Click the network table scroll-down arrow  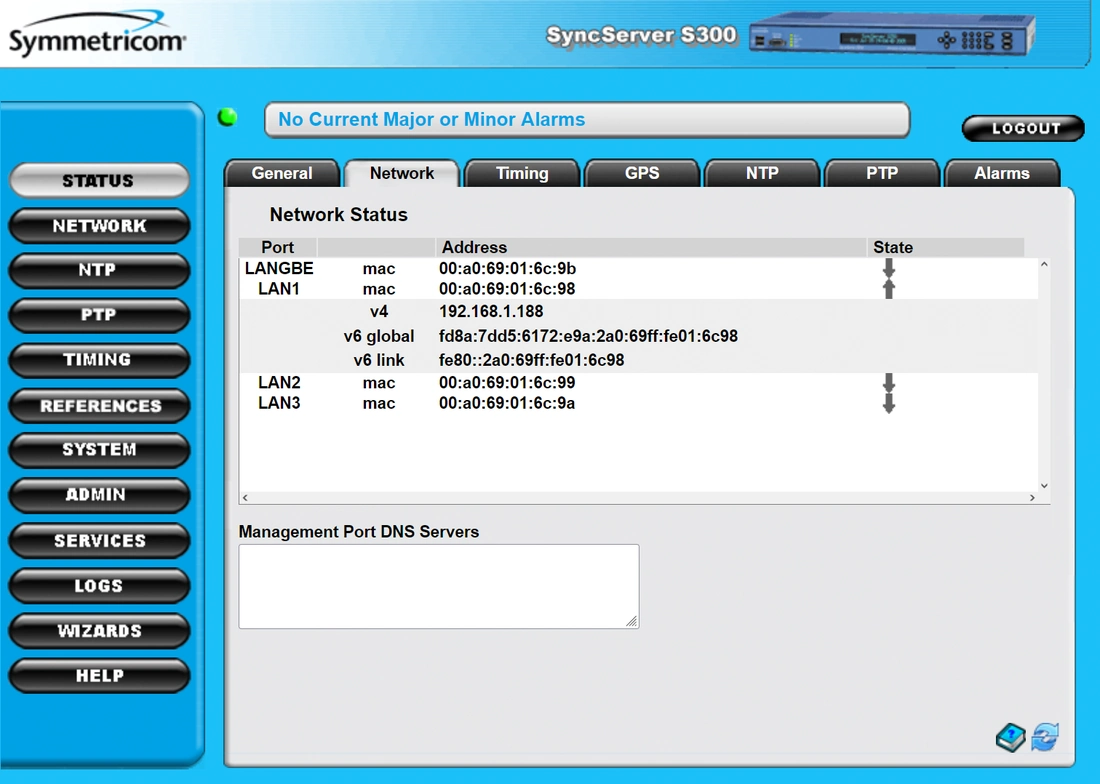(x=1044, y=486)
